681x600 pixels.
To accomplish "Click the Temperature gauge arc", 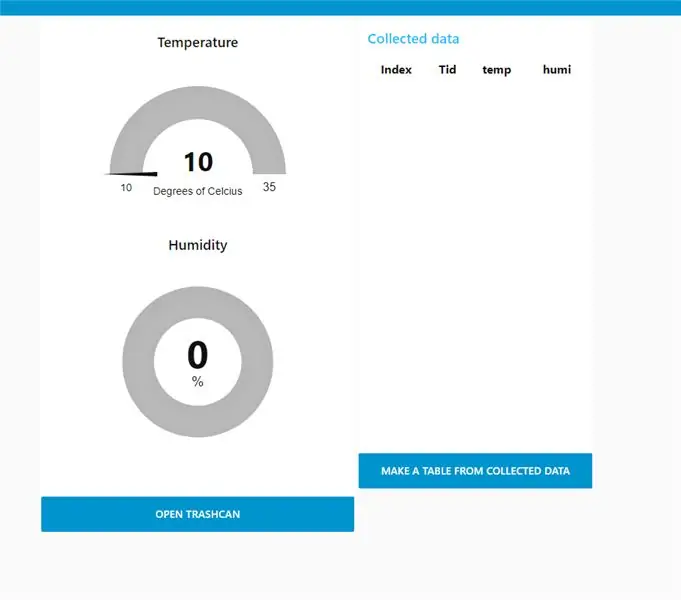I will click(x=198, y=103).
